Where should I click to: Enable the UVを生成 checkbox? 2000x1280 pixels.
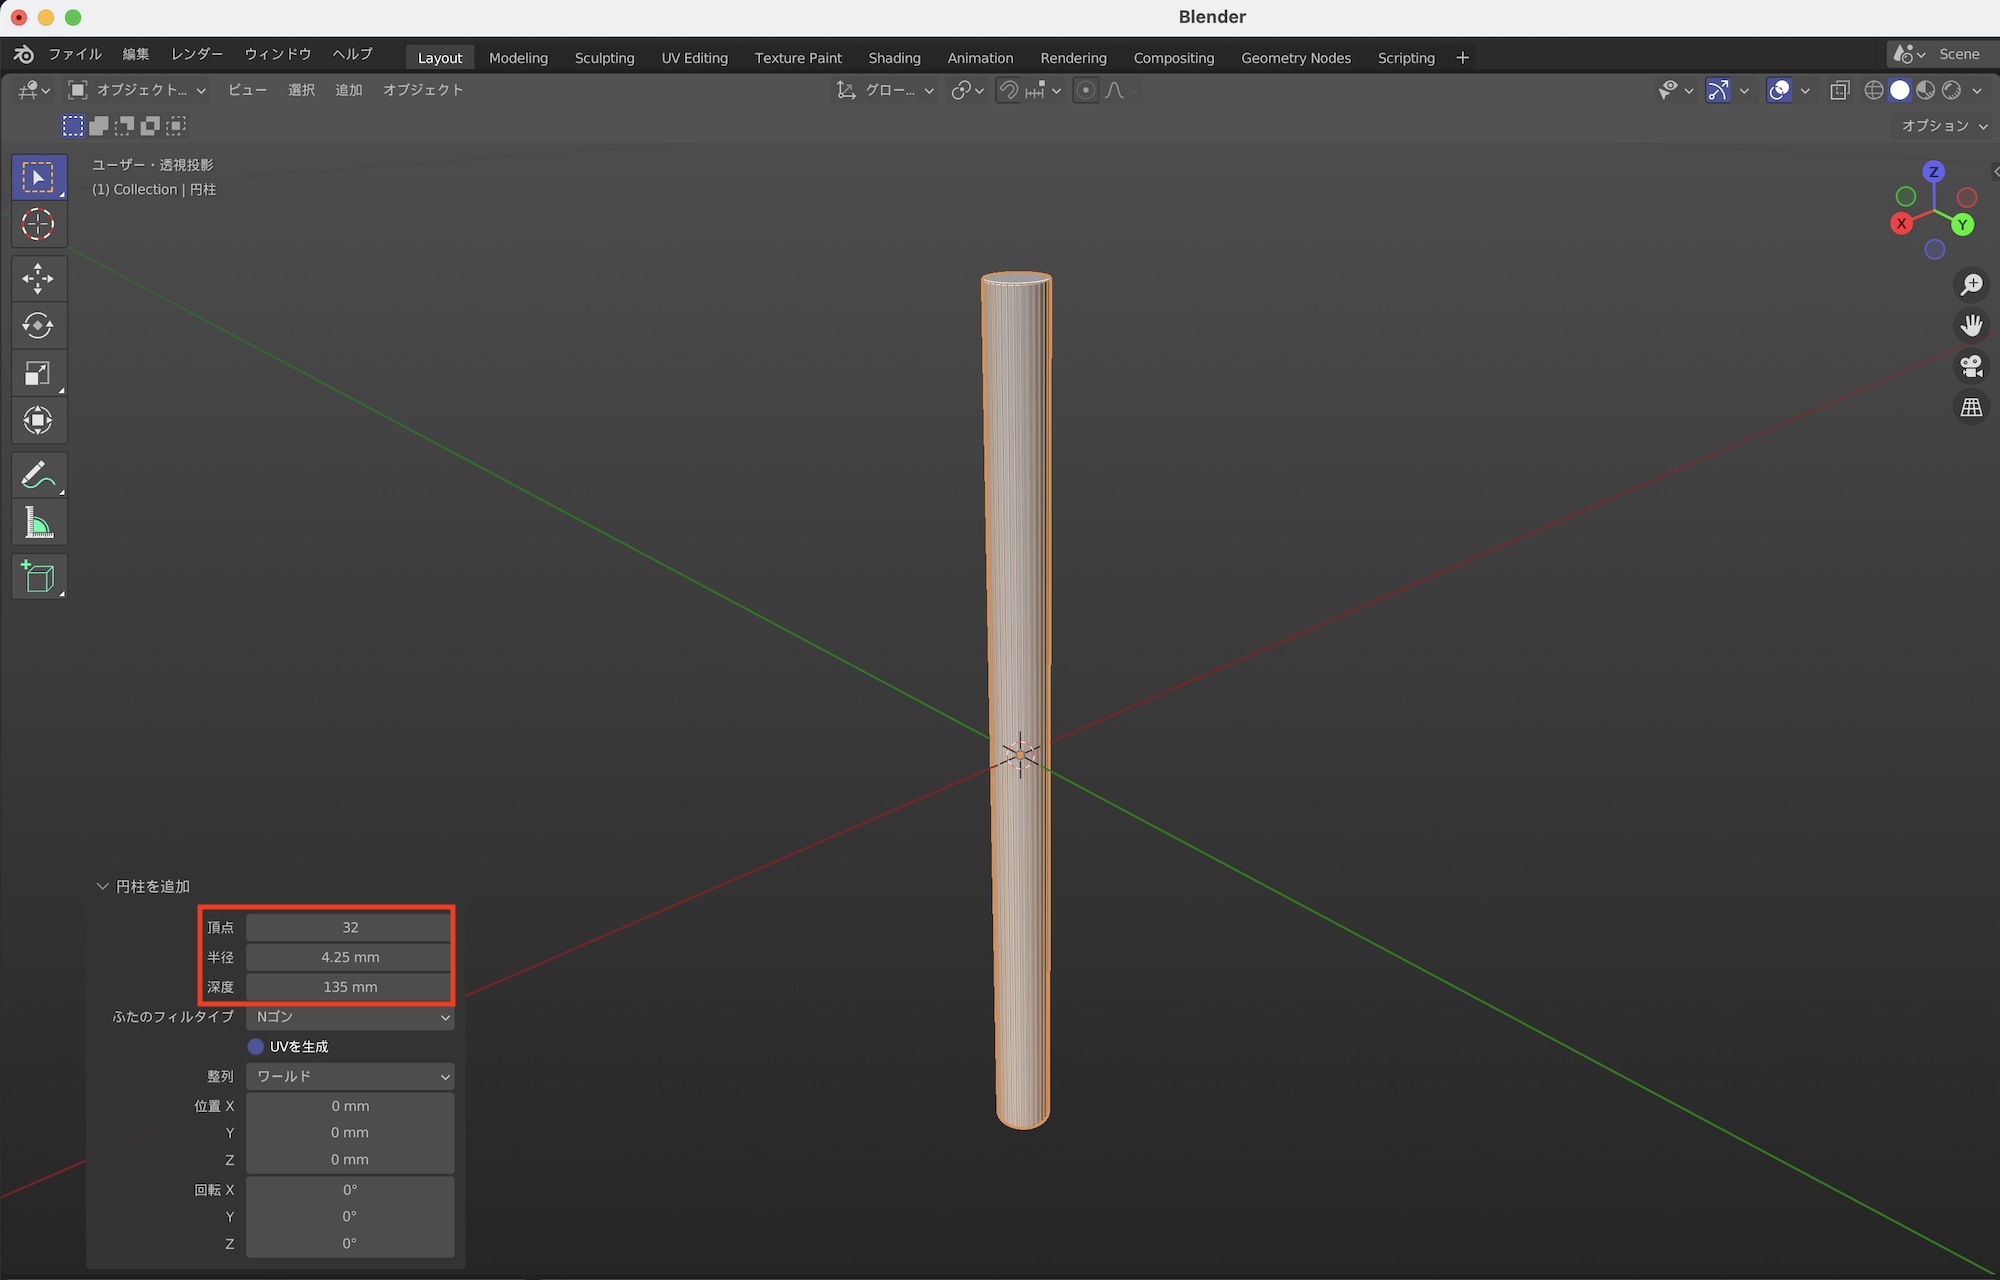point(256,1046)
